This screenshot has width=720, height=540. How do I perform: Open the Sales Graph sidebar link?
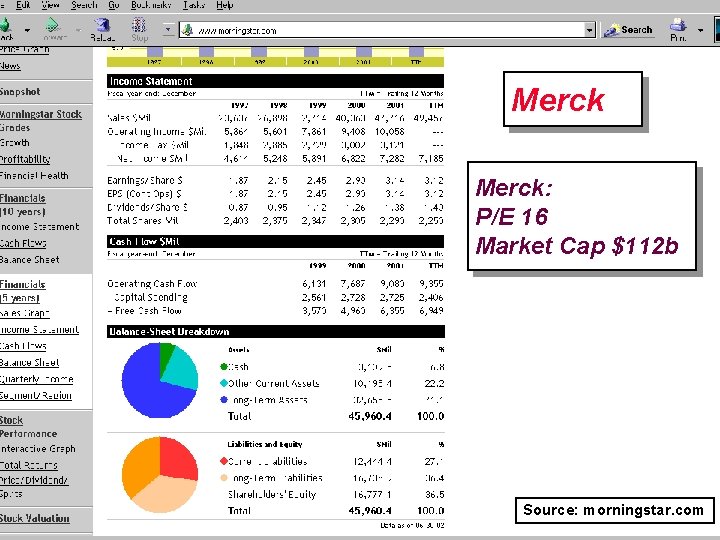tap(24, 313)
